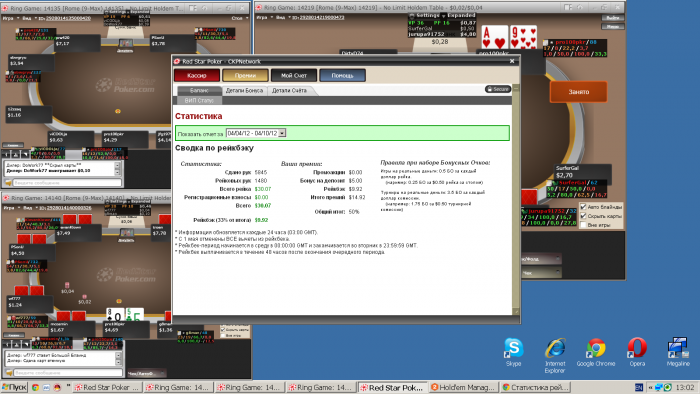Click the hand ID link in table 14219
The width and height of the screenshot is (700, 394).
click(321, 17)
